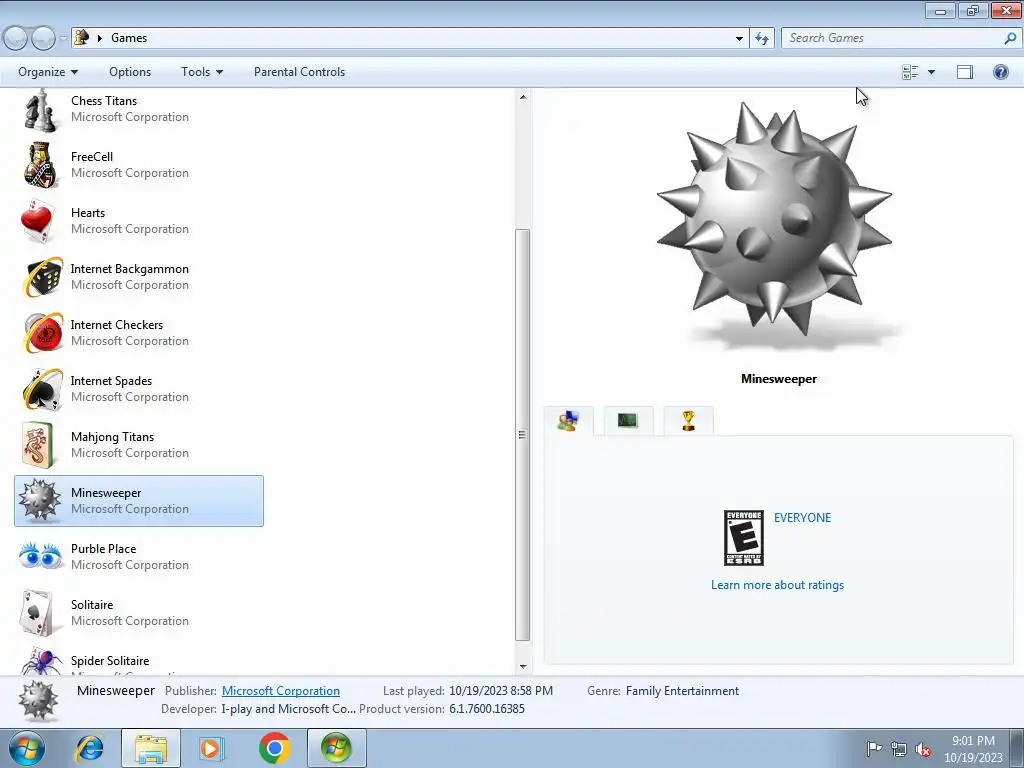Click the Options menu item
The width and height of the screenshot is (1024, 768).
tap(130, 72)
